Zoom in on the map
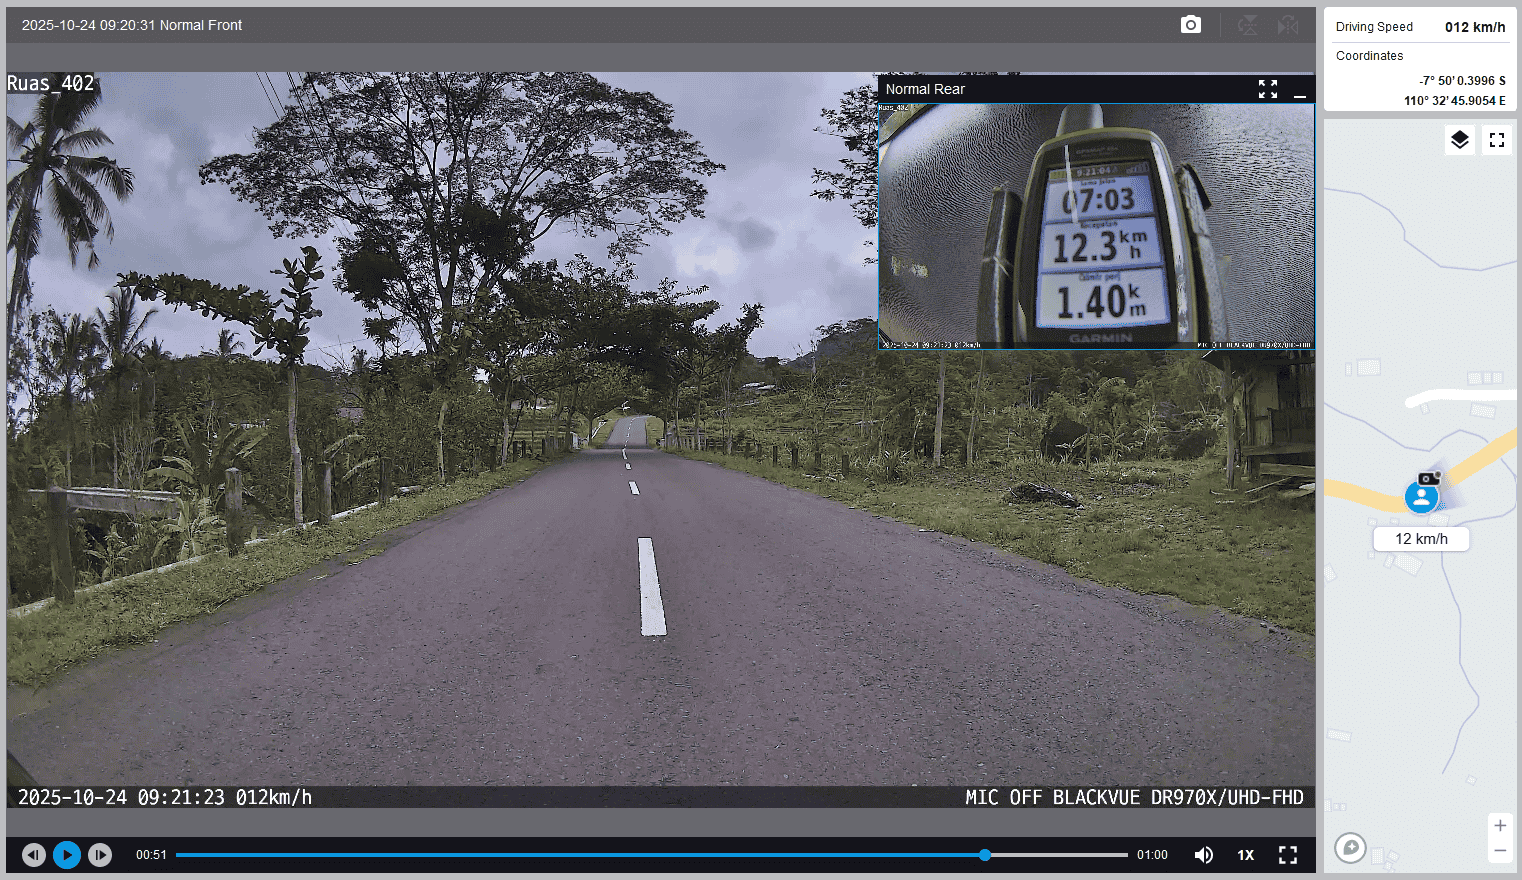Image resolution: width=1522 pixels, height=880 pixels. tap(1500, 826)
